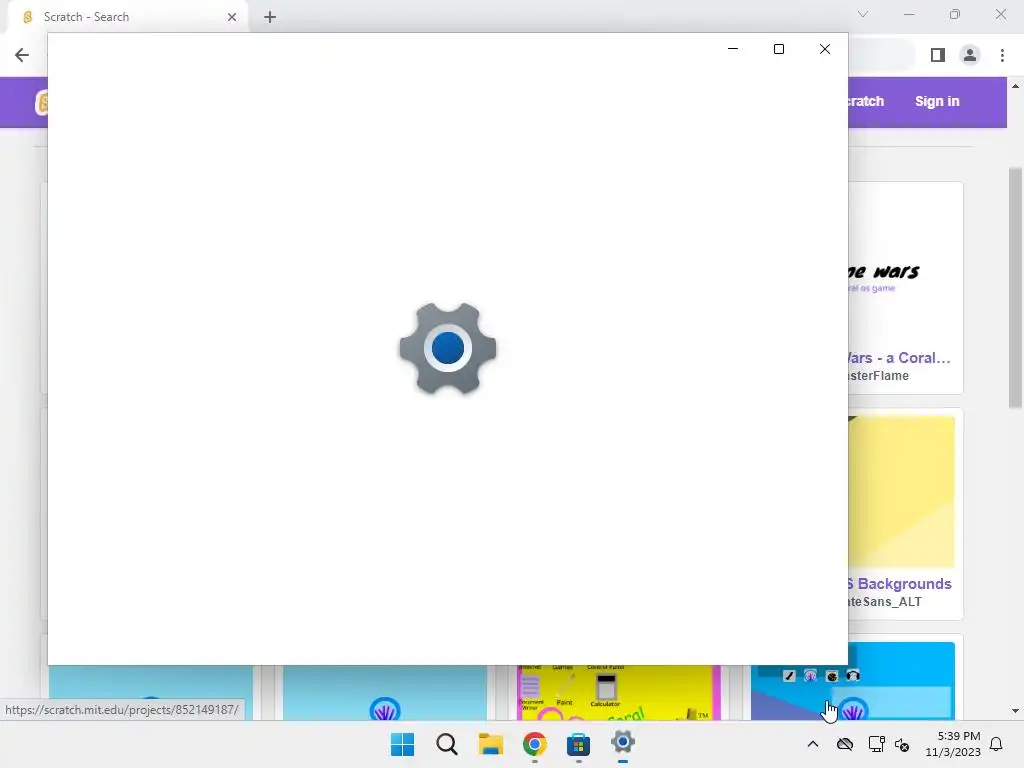Open Chrome profile avatar
This screenshot has height=768, width=1024.
click(x=970, y=55)
